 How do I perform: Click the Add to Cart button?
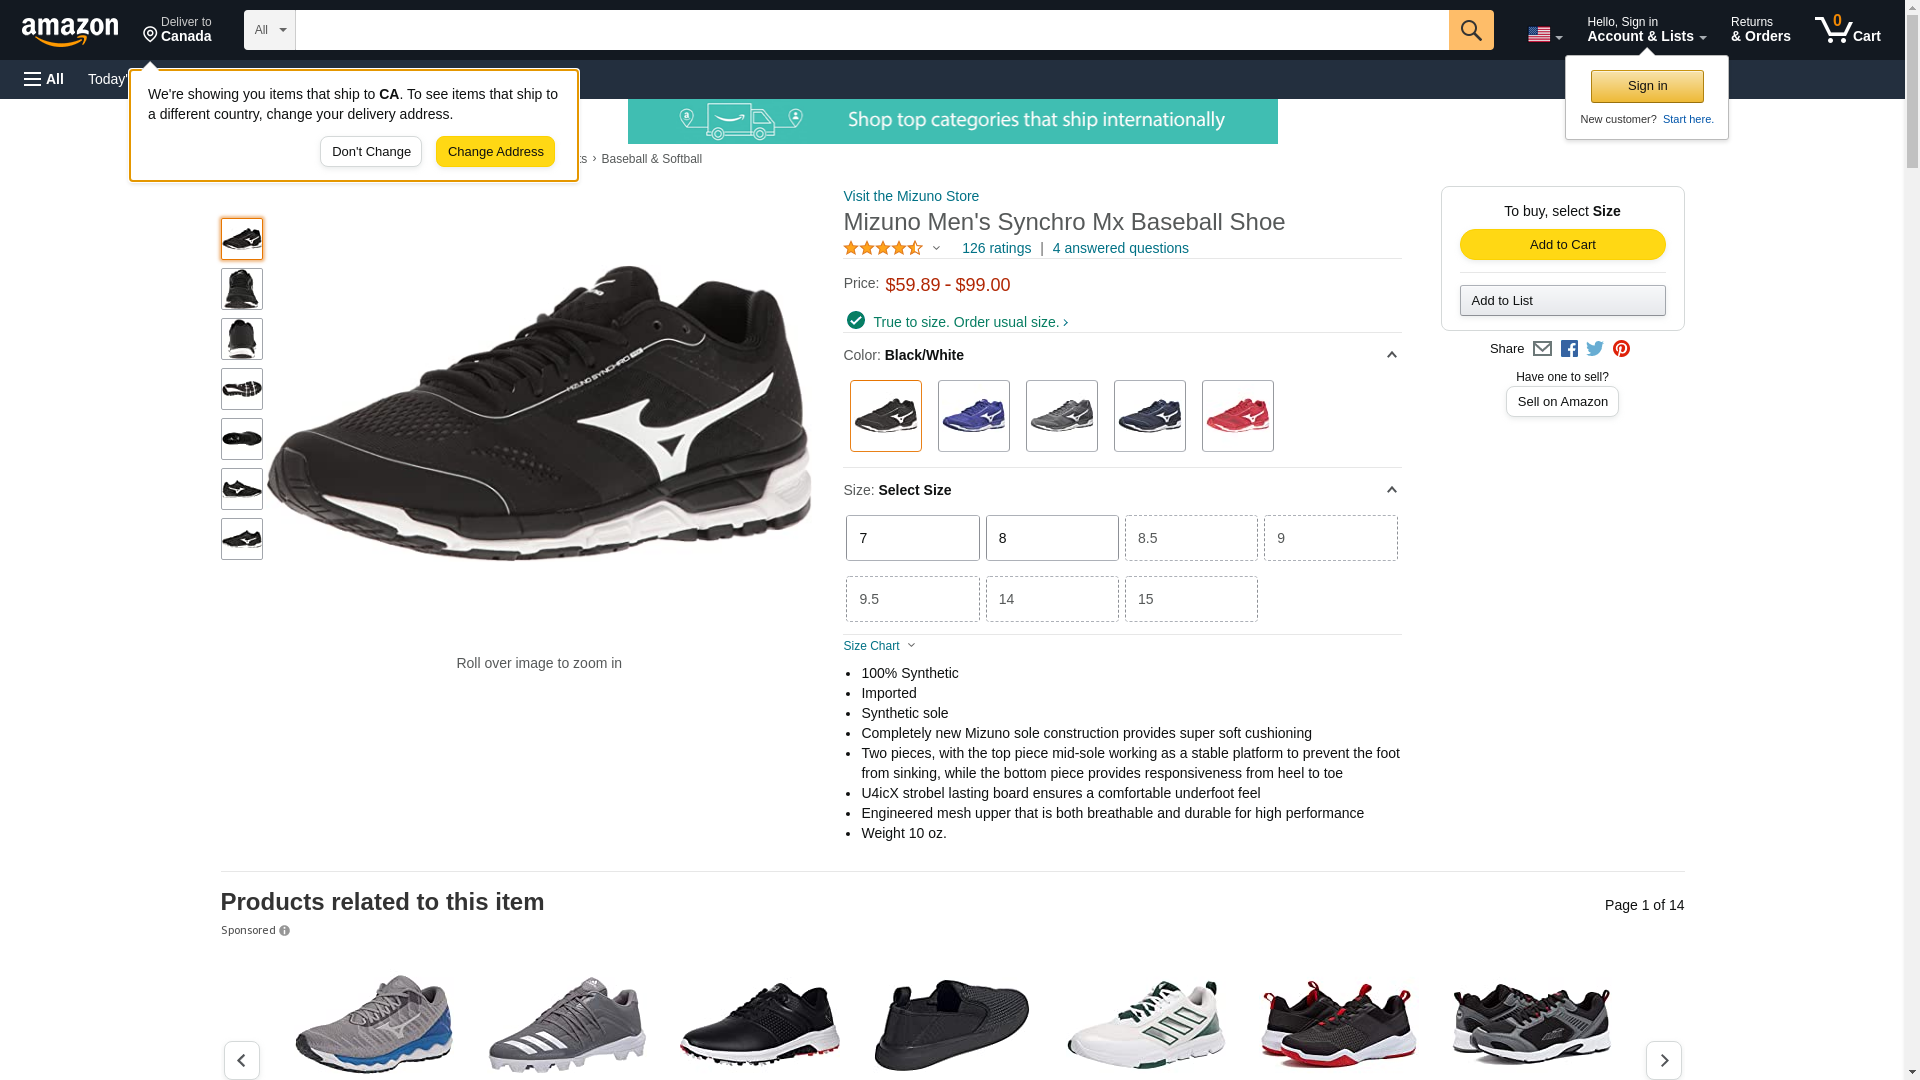pos(1562,245)
